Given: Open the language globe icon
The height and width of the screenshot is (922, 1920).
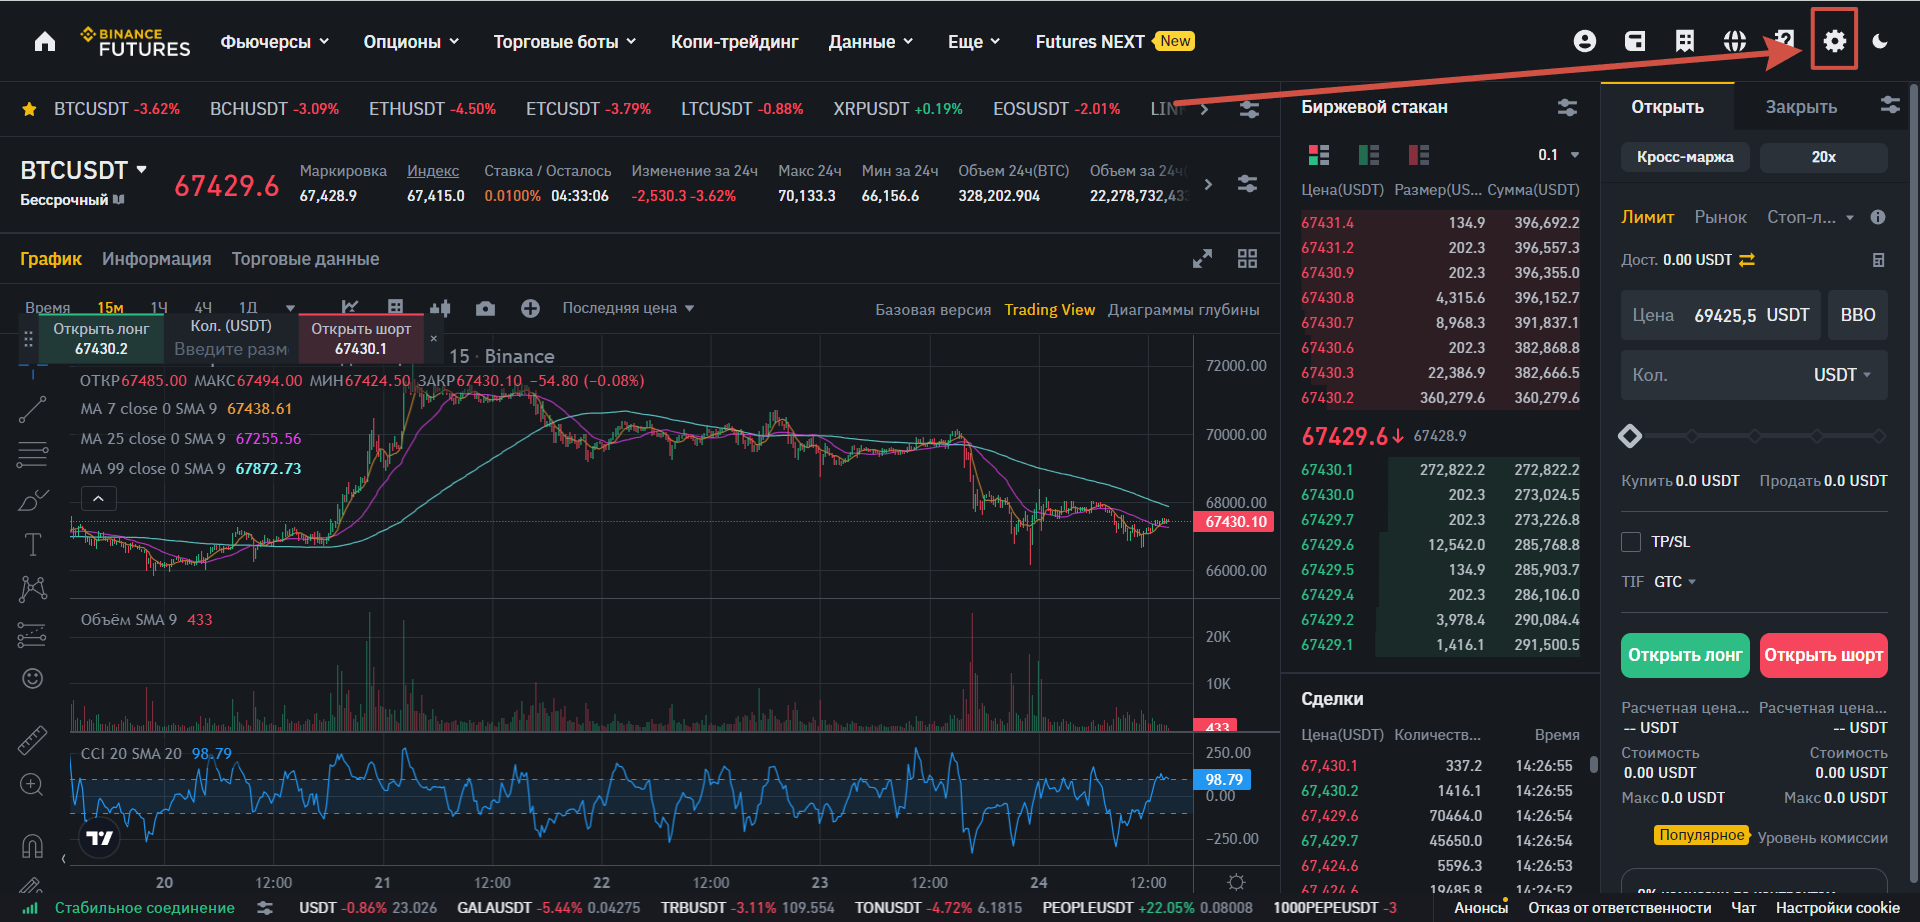Looking at the screenshot, I should tap(1735, 41).
